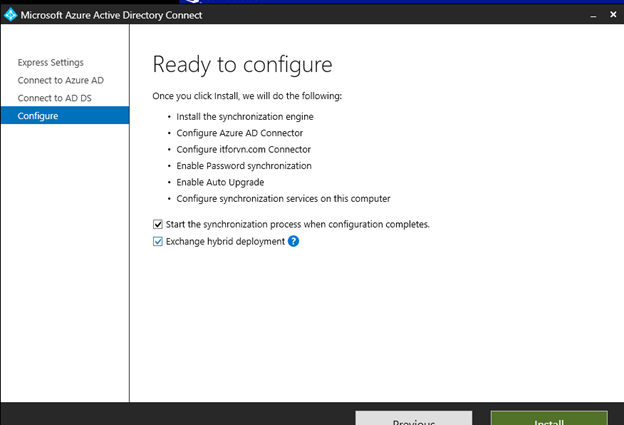Screen dimensions: 624x425
Task: Click the Enable Password synchronization item
Action: (244, 165)
